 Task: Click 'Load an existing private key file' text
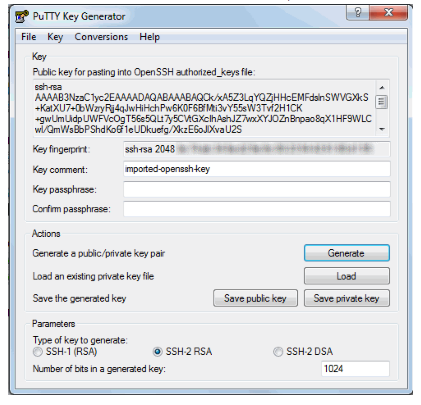point(93,276)
